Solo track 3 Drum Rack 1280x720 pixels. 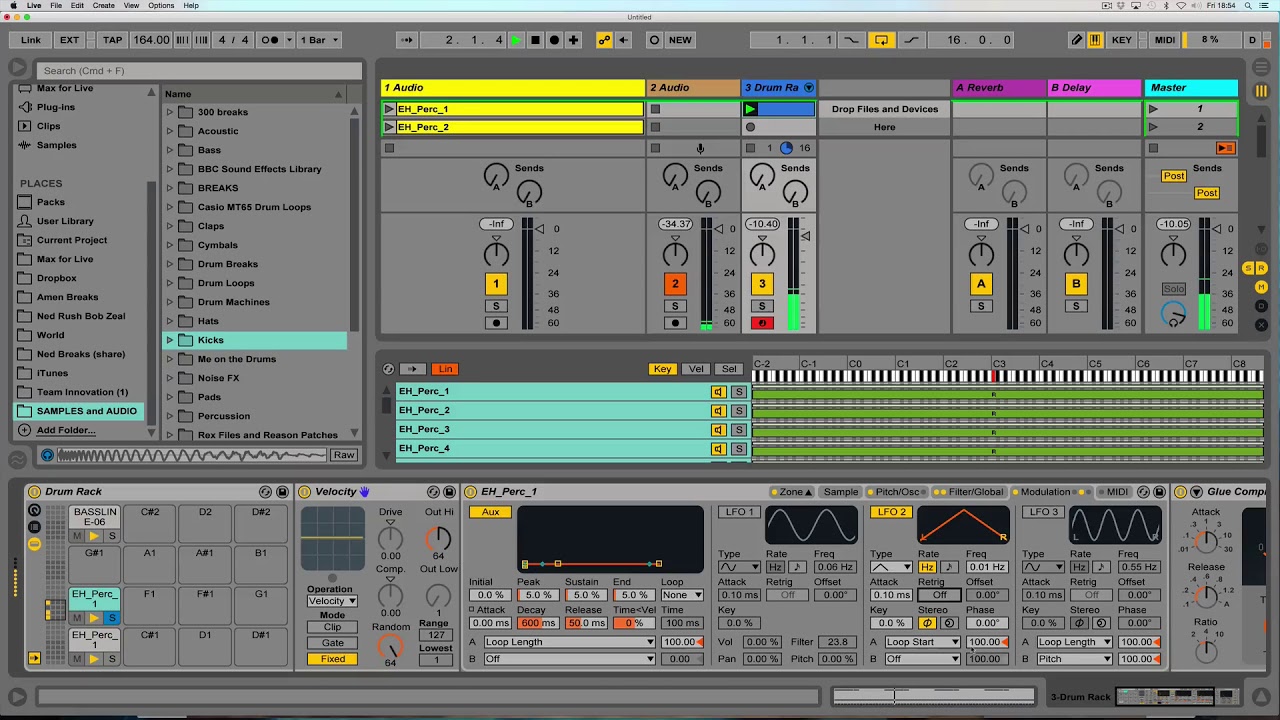762,306
